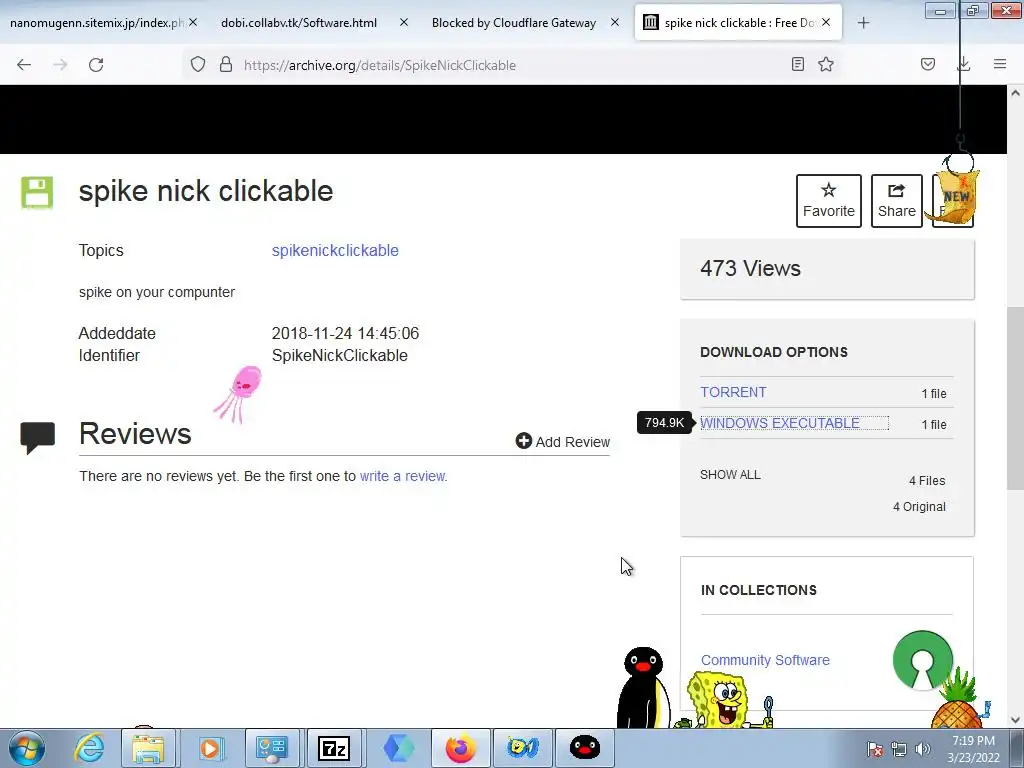
Task: Switch to Blocked by Cloudflare Gateway tab
Action: [514, 23]
